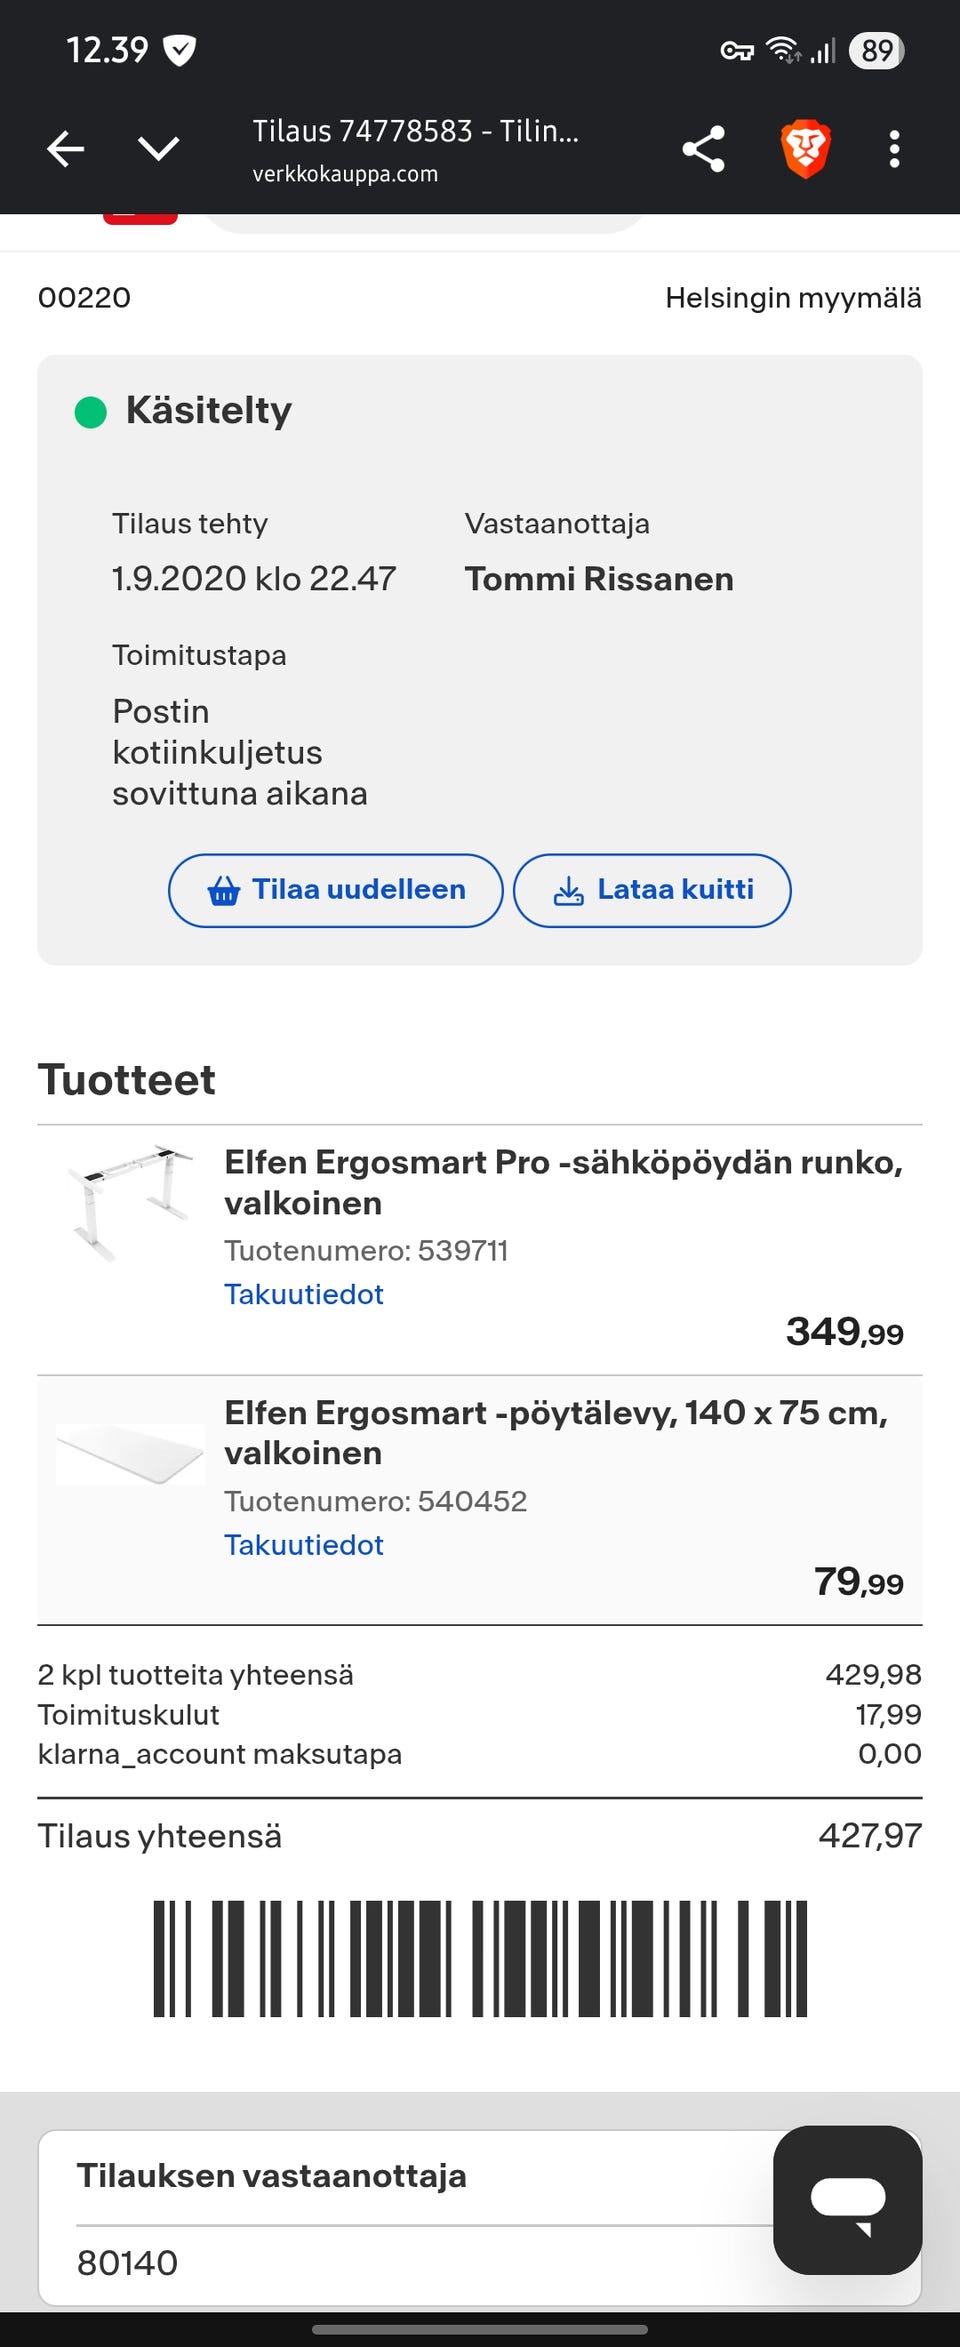This screenshot has height=2347, width=960.
Task: Tap the shield icon beside the clock
Action: click(179, 50)
